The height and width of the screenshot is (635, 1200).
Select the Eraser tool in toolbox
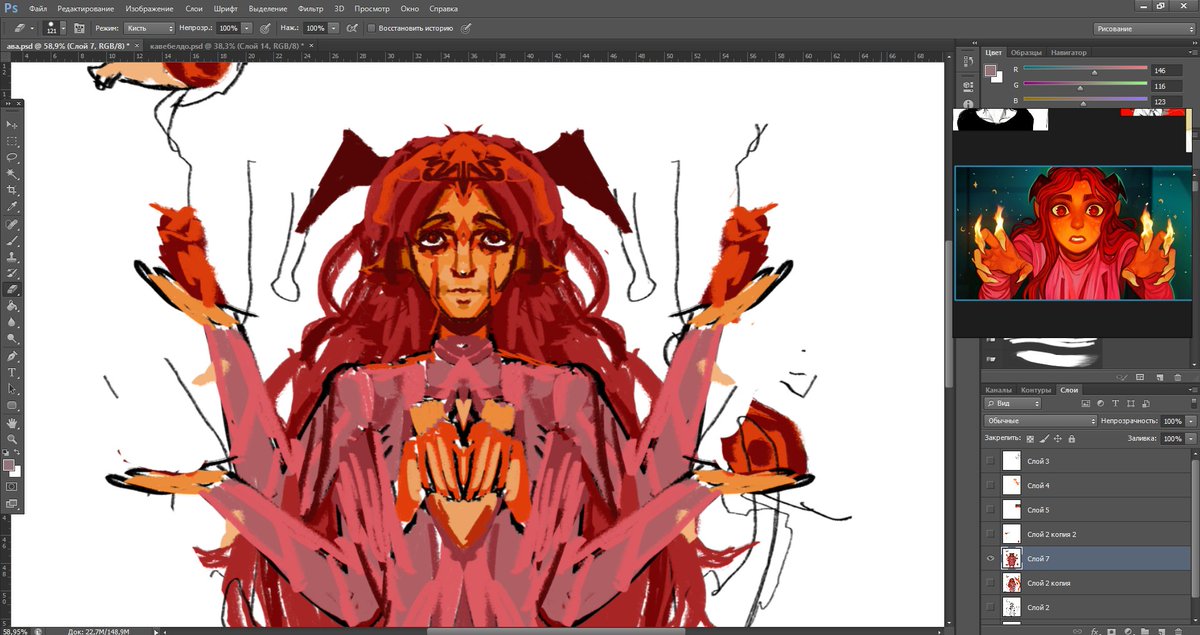tap(12, 290)
